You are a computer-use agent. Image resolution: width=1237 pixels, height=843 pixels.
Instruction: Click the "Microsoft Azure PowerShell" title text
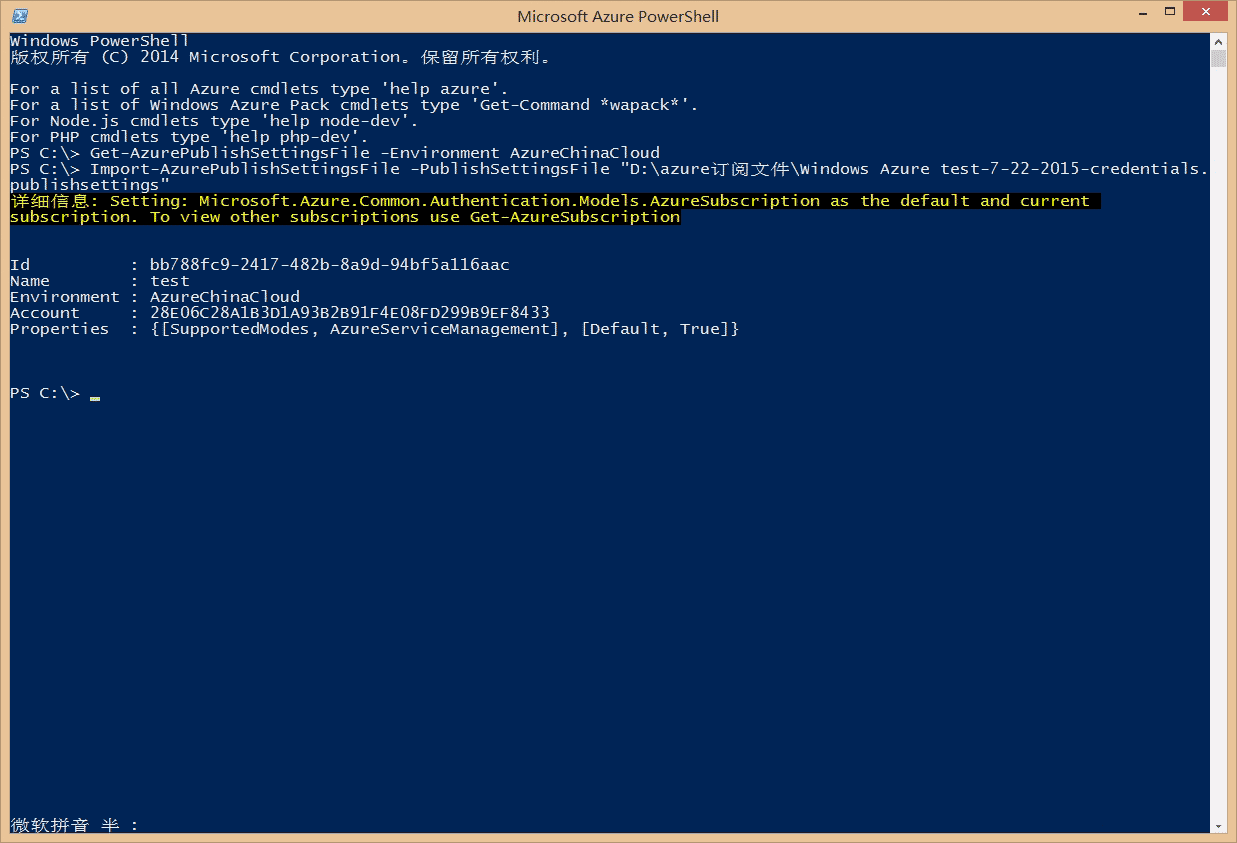coord(617,16)
